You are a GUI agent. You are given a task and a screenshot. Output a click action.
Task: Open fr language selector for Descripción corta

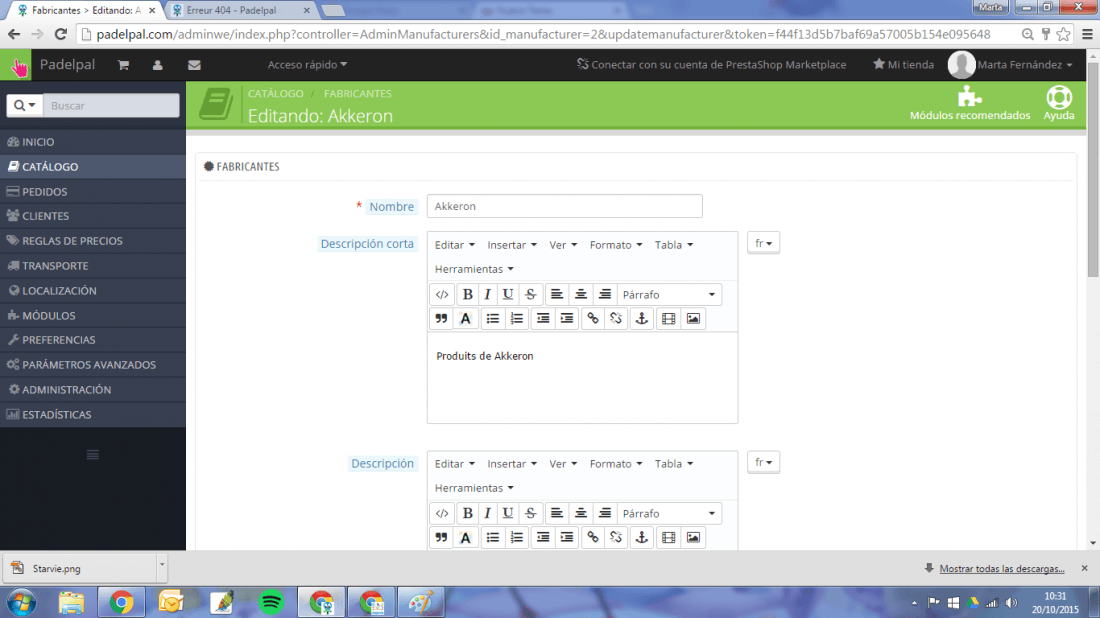pos(763,243)
